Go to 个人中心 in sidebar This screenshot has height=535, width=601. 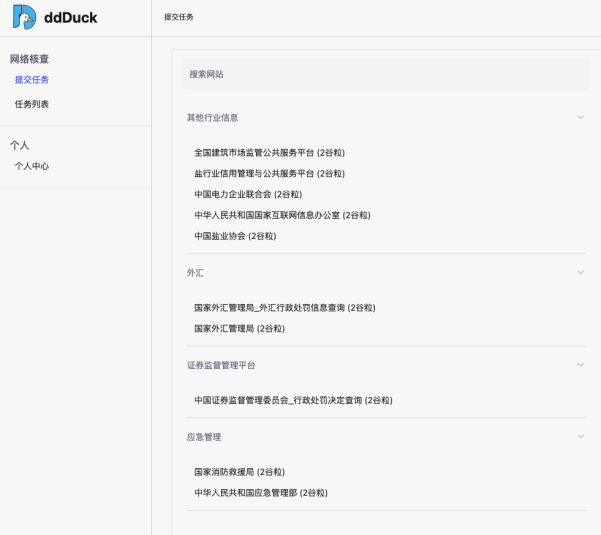32,166
